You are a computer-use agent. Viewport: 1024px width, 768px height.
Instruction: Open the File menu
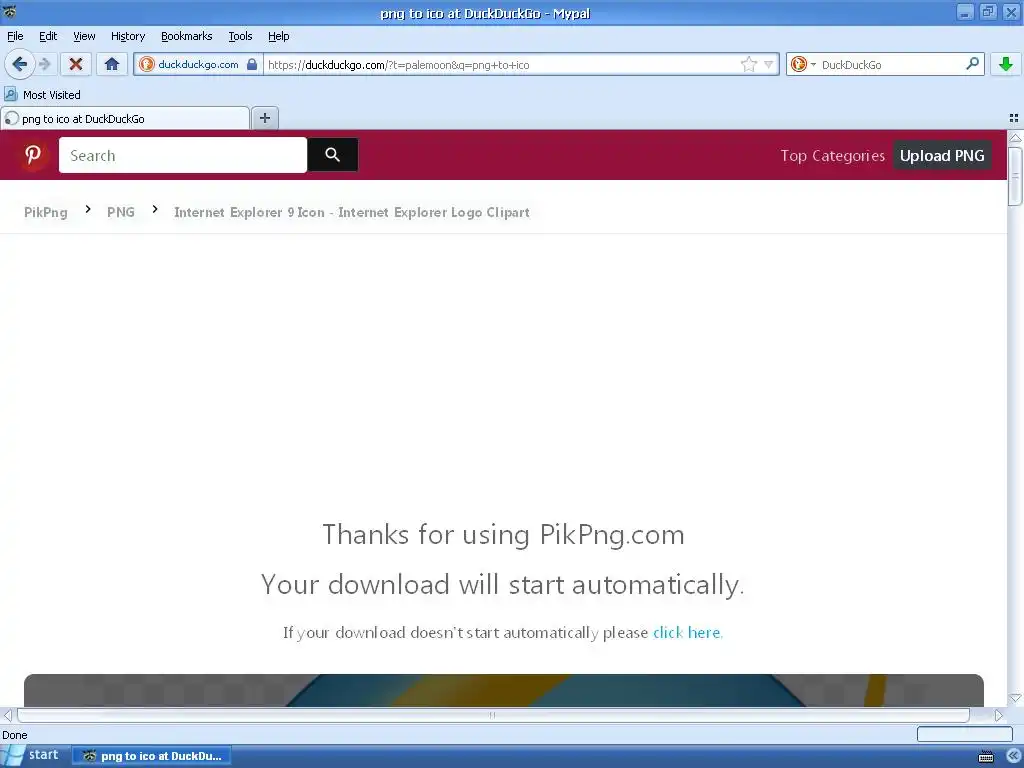(15, 37)
